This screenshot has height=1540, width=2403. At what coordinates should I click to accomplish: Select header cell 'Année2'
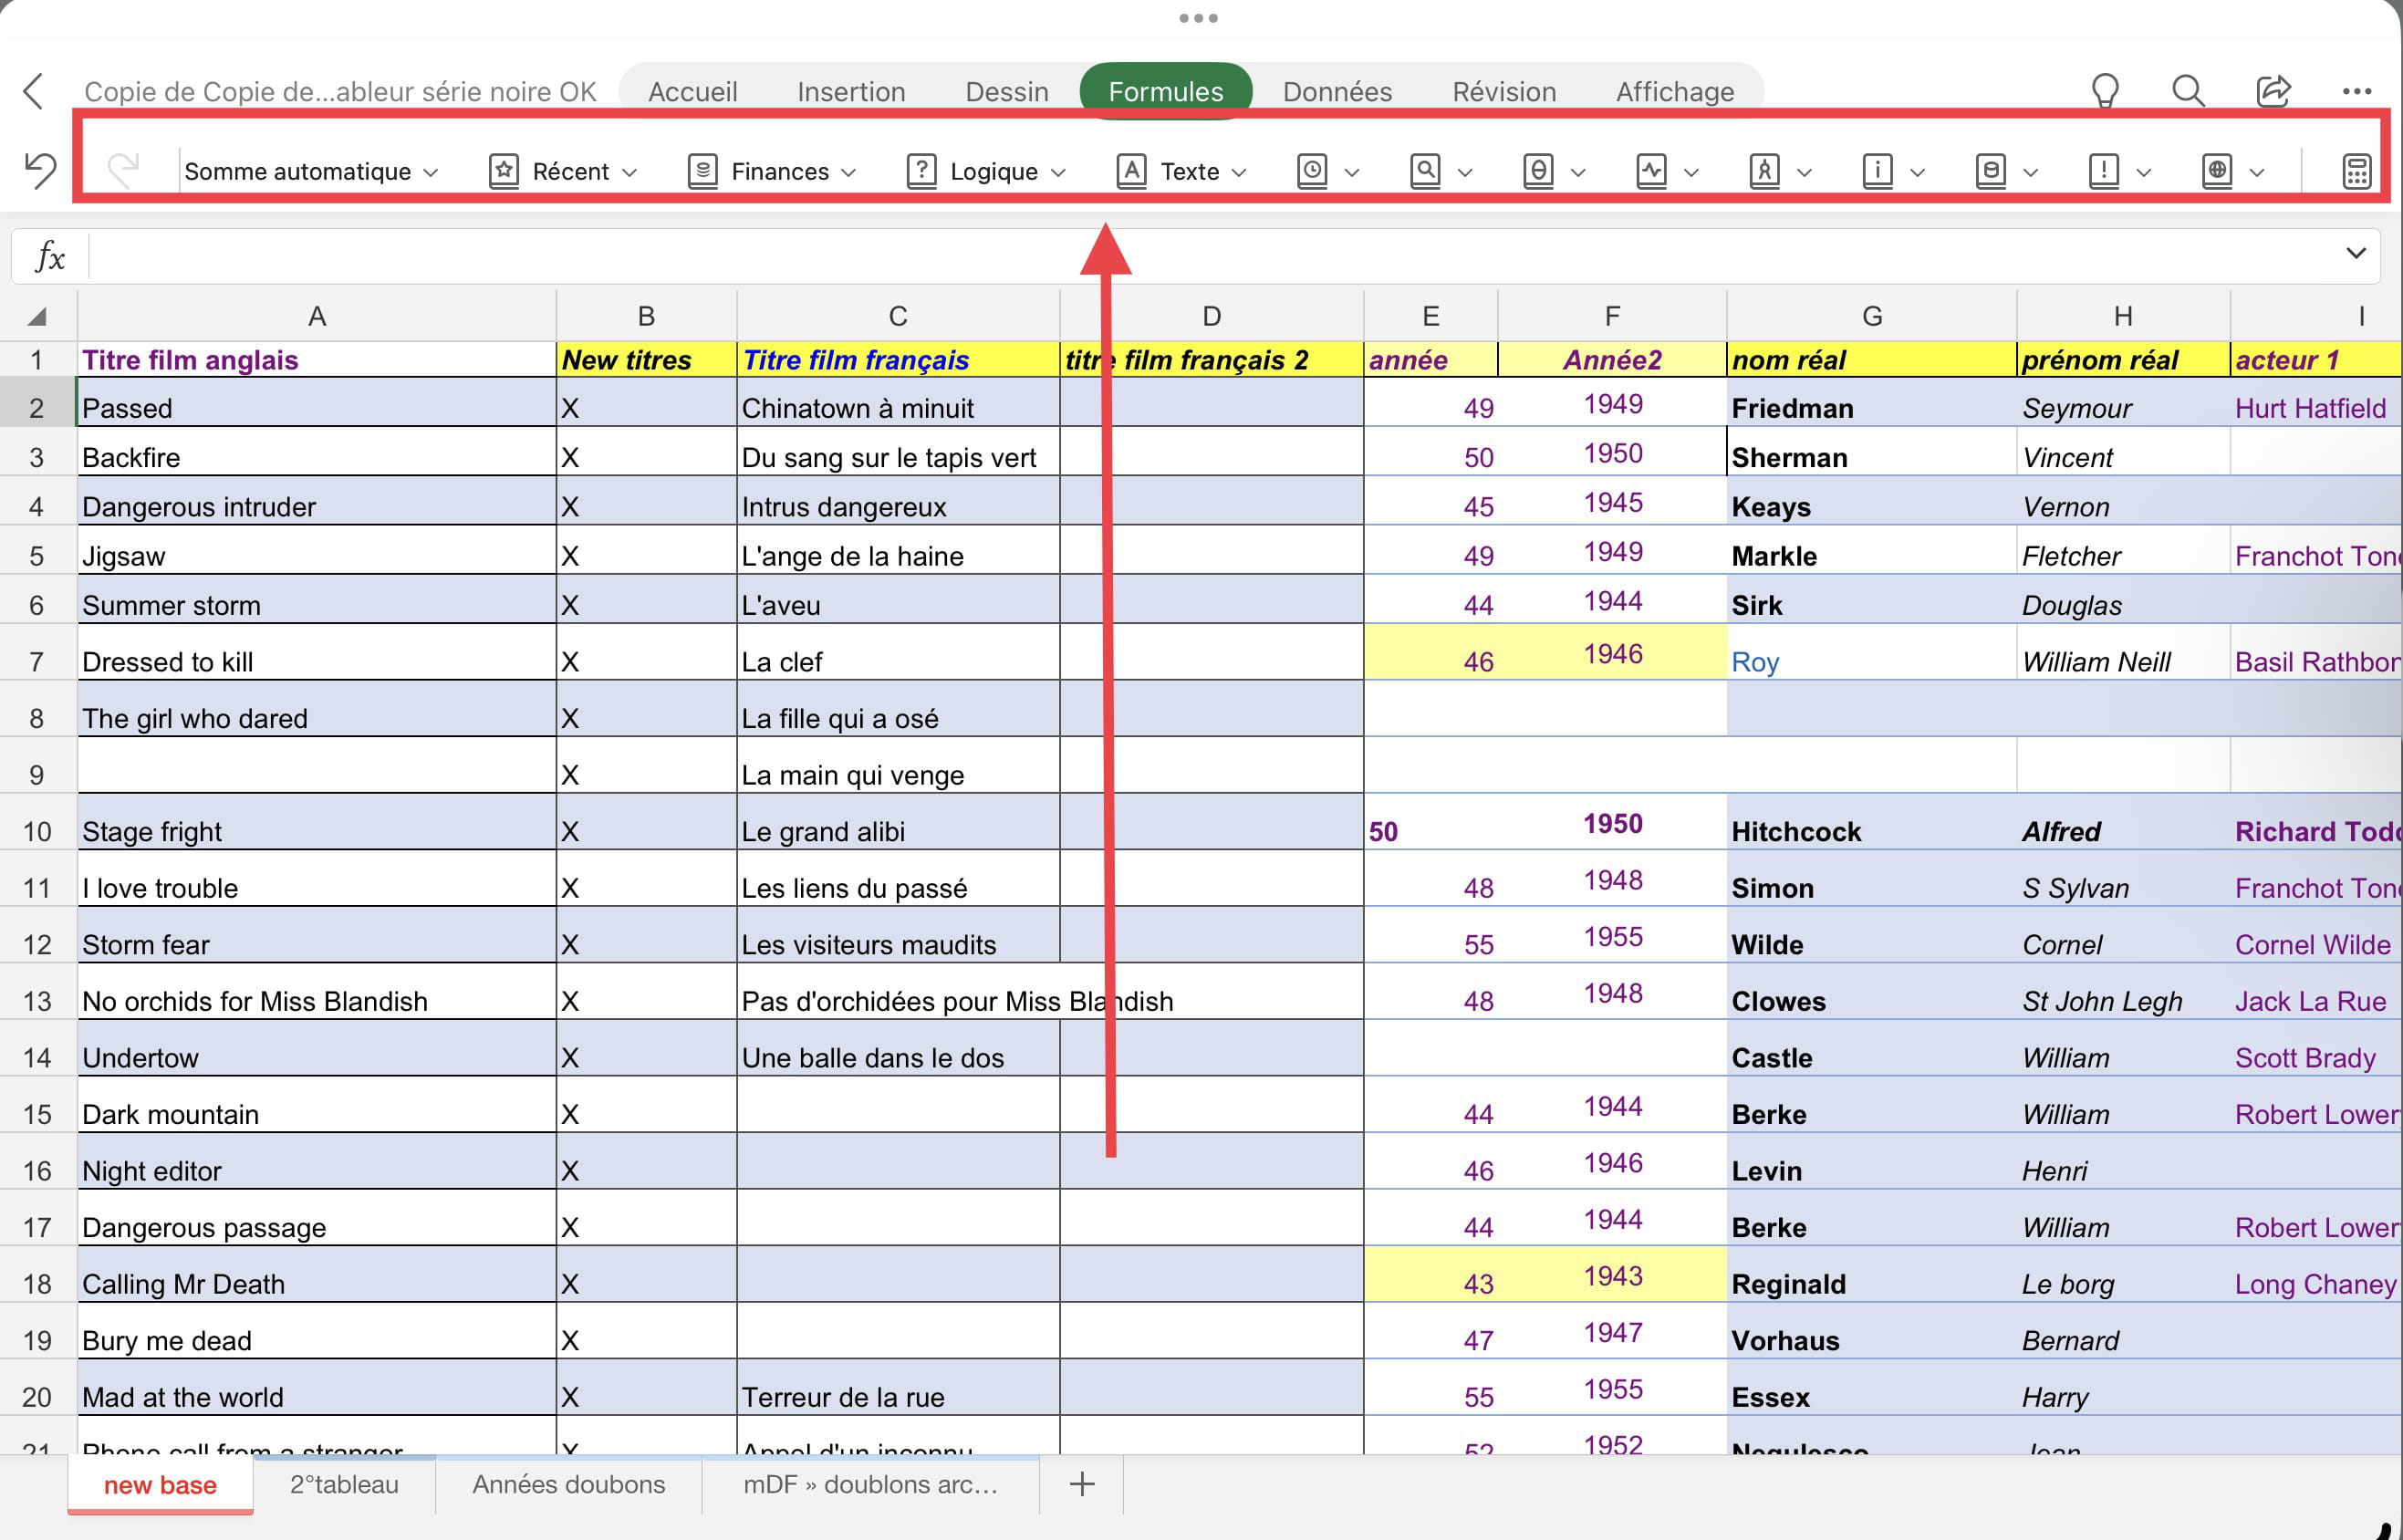pos(1611,359)
